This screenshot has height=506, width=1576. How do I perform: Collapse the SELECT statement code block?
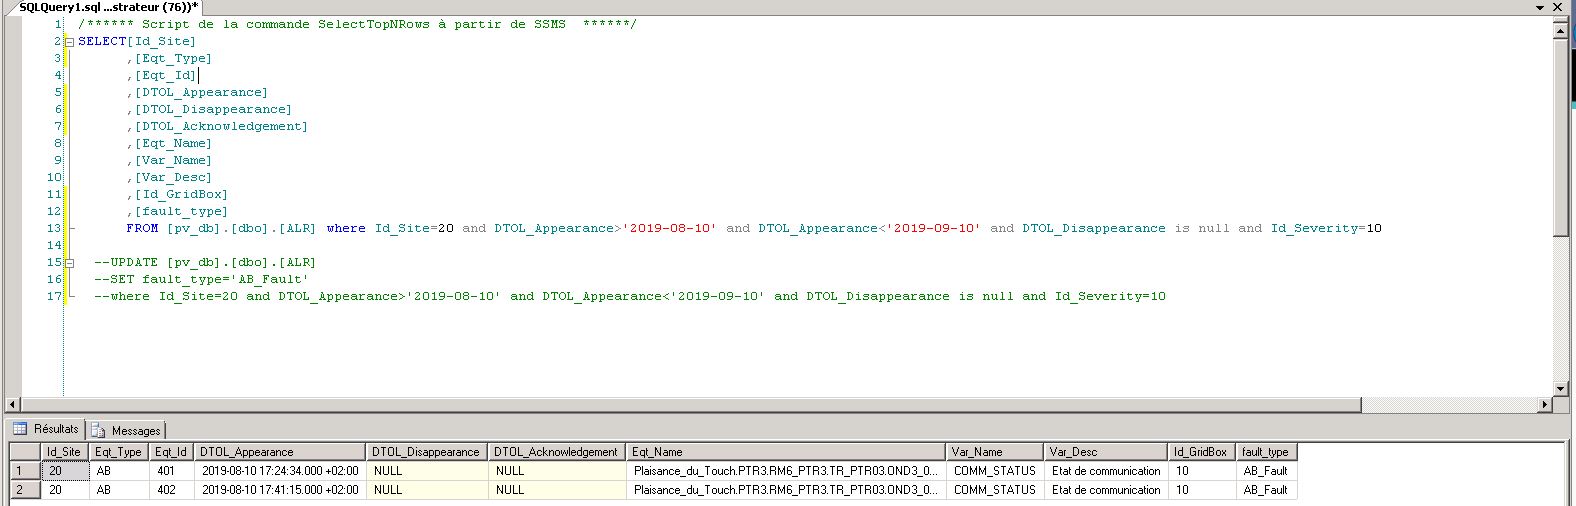pyautogui.click(x=69, y=42)
